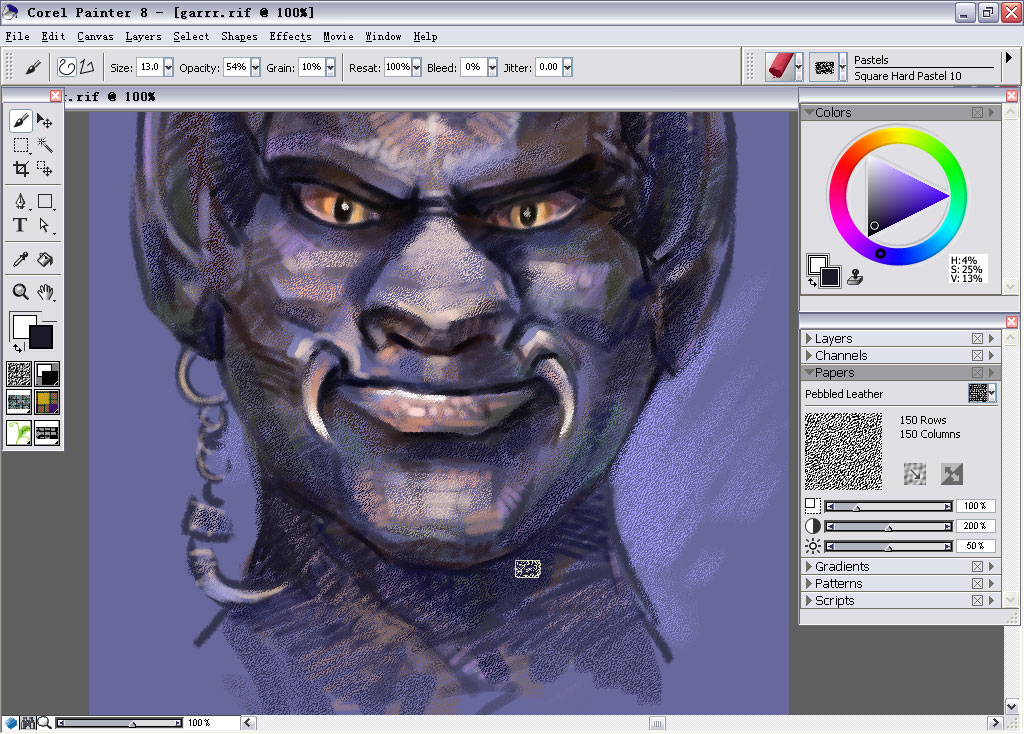
Task: Open the Nozzle selector in toolbox
Action: tap(19, 432)
